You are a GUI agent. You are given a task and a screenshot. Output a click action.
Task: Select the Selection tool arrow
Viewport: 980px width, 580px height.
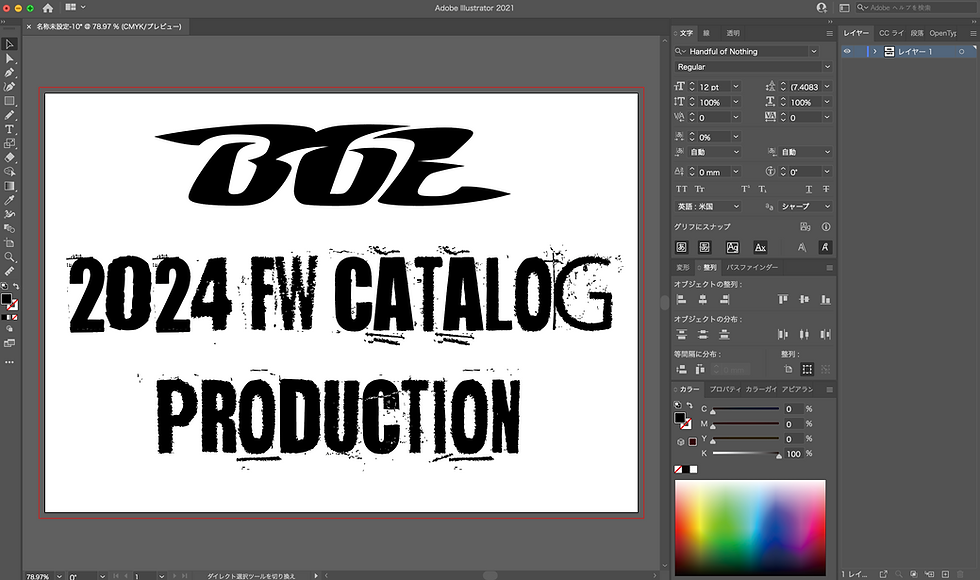[9, 44]
